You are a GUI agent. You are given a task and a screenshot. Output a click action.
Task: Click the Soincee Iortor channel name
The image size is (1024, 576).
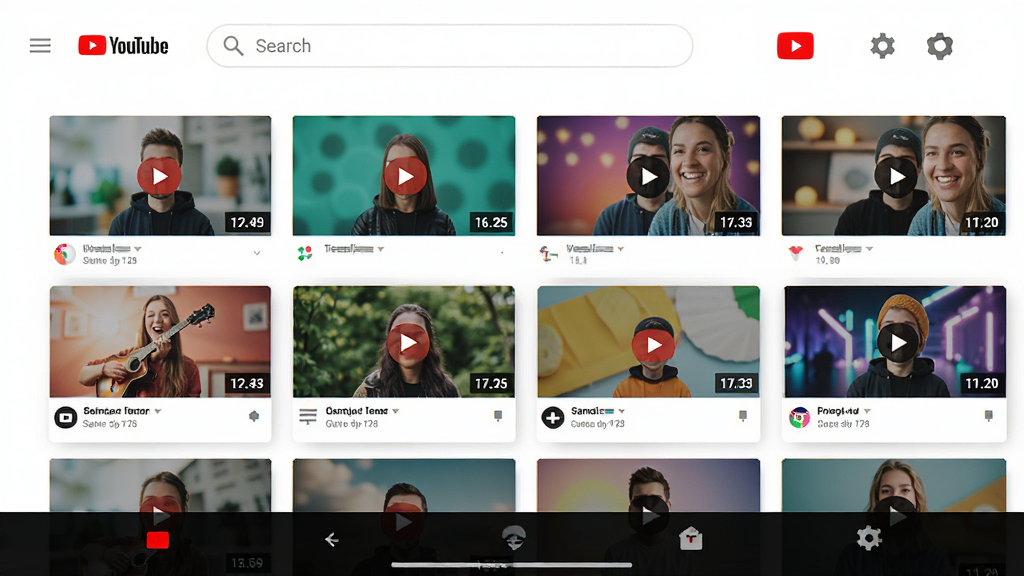116,411
